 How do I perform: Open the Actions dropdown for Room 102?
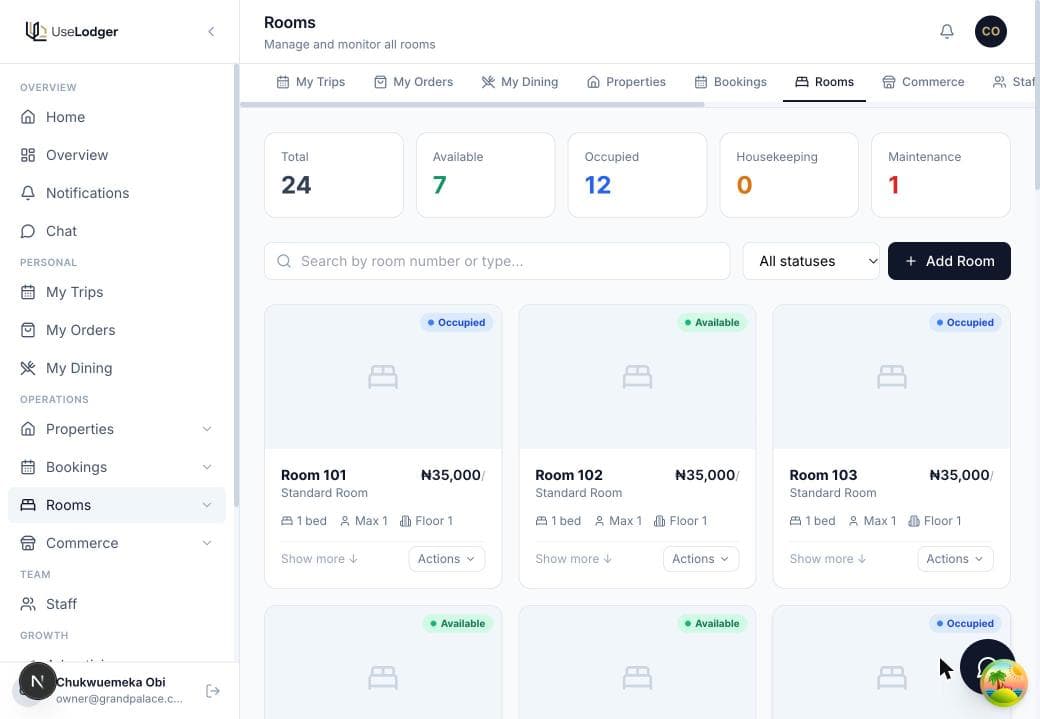700,559
